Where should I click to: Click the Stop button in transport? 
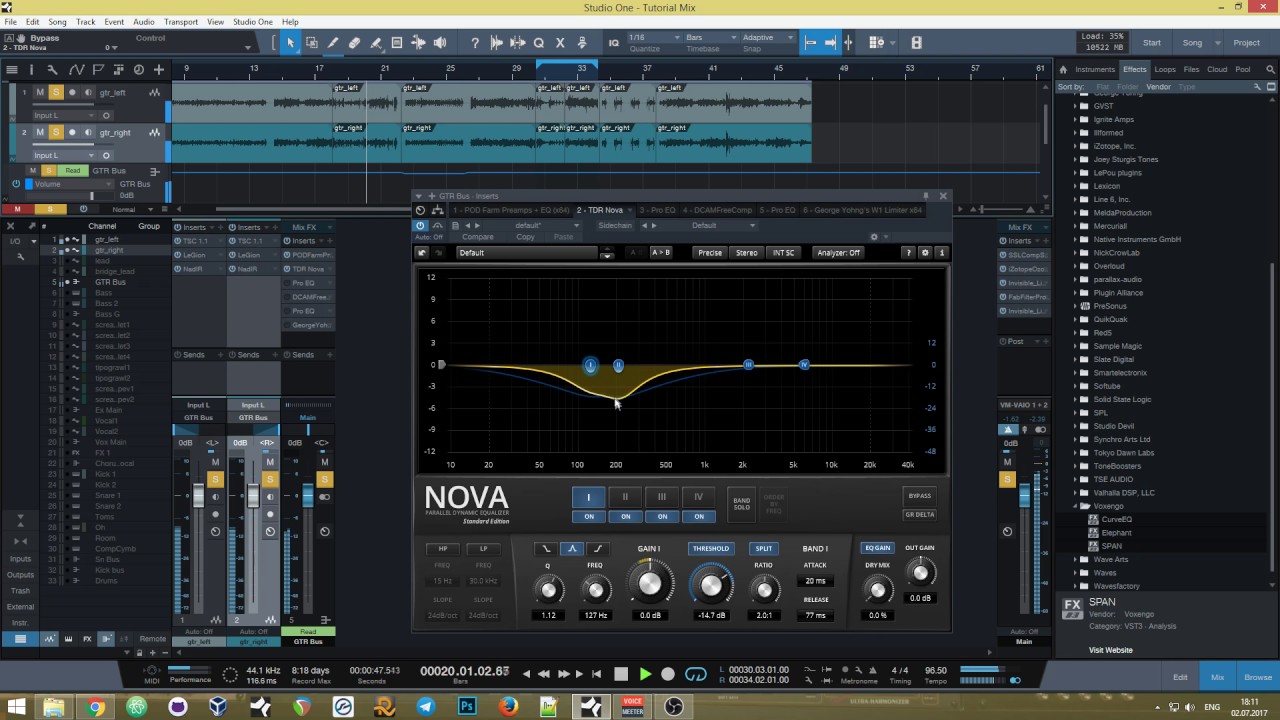(621, 674)
